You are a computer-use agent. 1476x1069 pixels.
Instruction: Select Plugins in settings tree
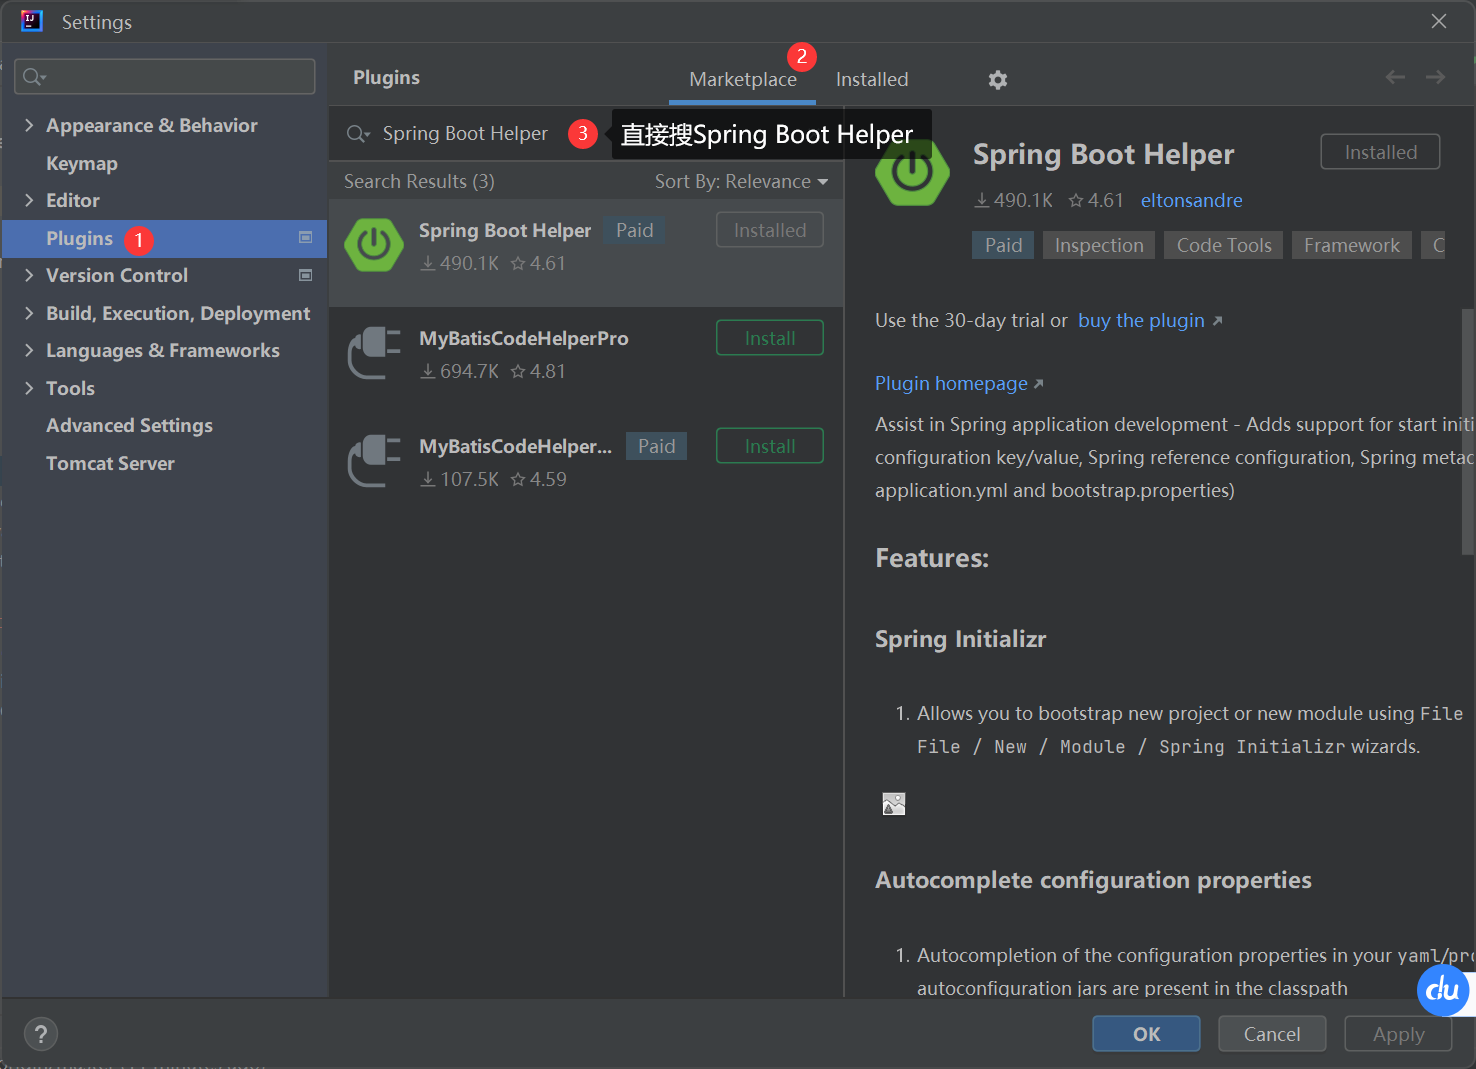coord(165,238)
